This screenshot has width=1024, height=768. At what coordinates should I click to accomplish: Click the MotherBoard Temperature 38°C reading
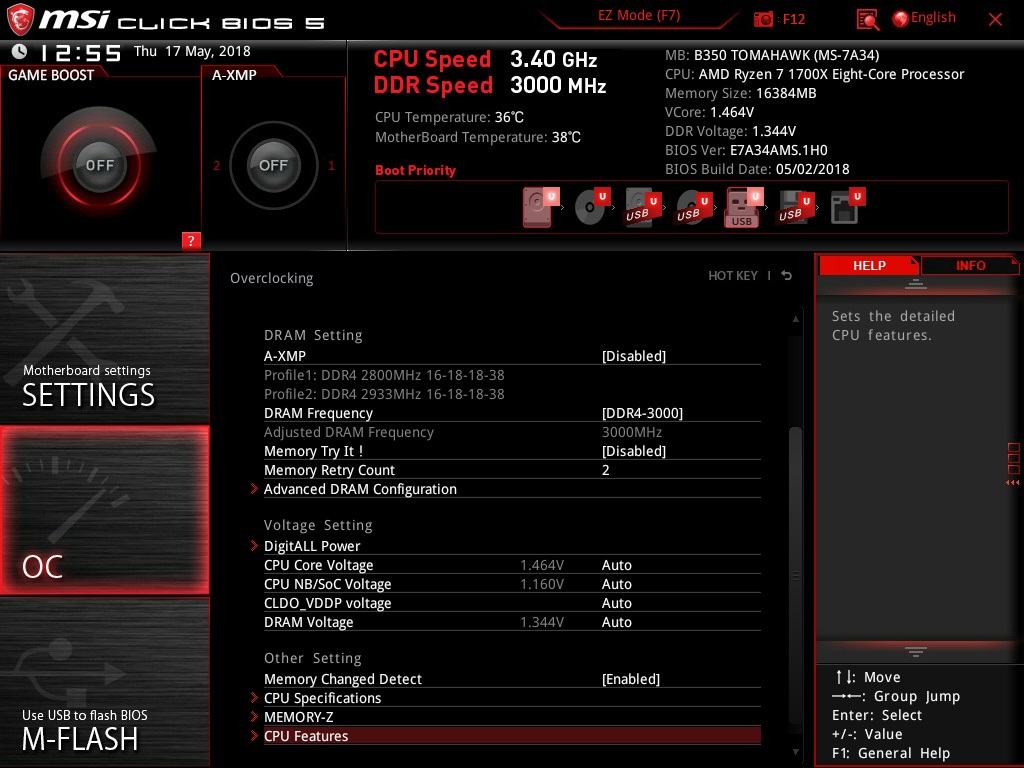(477, 137)
